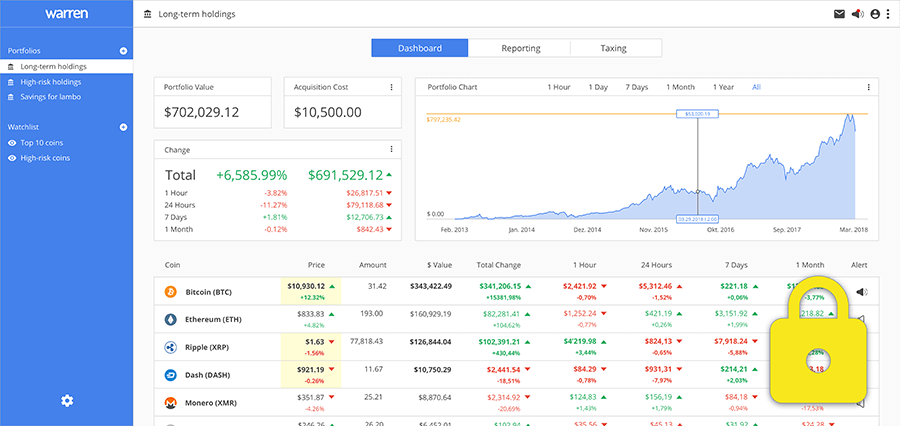Image resolution: width=900 pixels, height=426 pixels.
Task: Select Long-term holdings portfolio in sidebar
Action: pyautogui.click(x=67, y=67)
